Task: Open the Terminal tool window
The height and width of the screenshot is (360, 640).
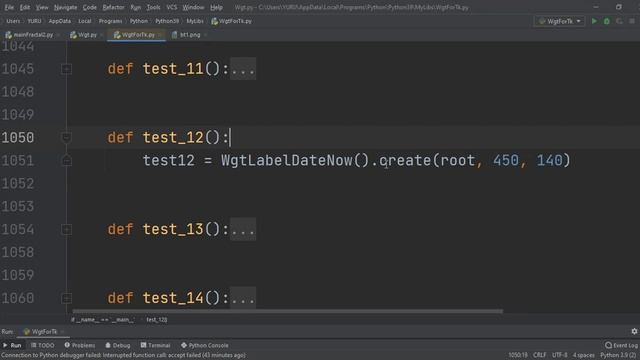Action: click(x=155, y=345)
